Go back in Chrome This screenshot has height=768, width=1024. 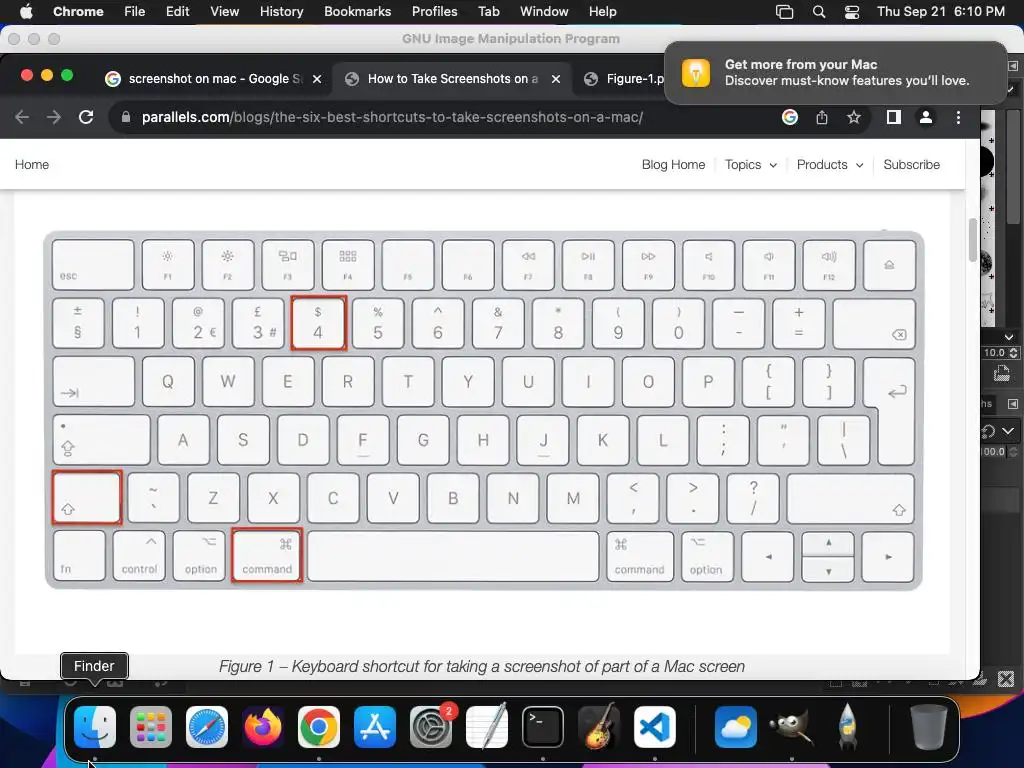[x=22, y=117]
